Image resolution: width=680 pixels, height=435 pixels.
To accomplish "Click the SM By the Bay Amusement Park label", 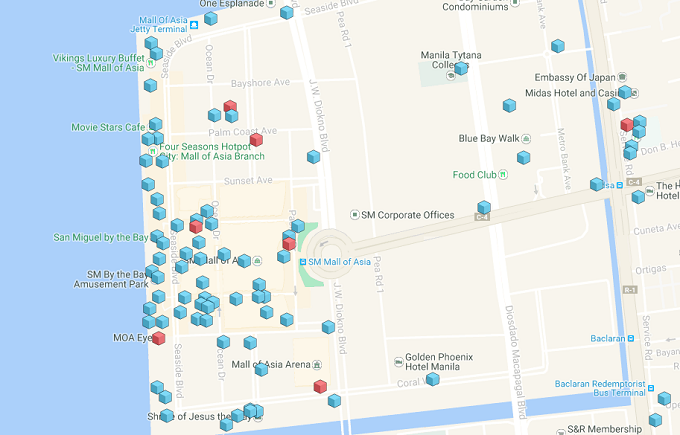I will point(111,279).
